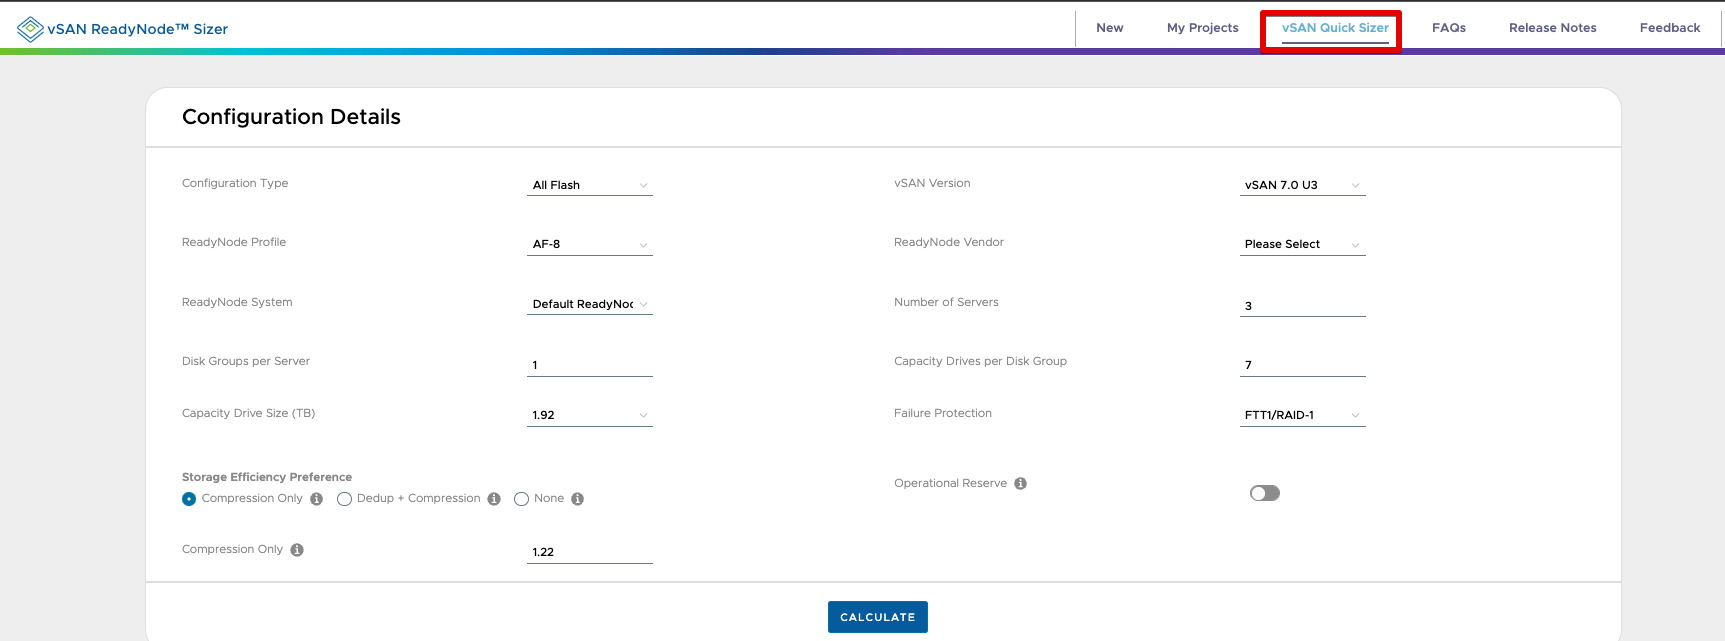
Task: Open the Release Notes link
Action: tap(1552, 28)
